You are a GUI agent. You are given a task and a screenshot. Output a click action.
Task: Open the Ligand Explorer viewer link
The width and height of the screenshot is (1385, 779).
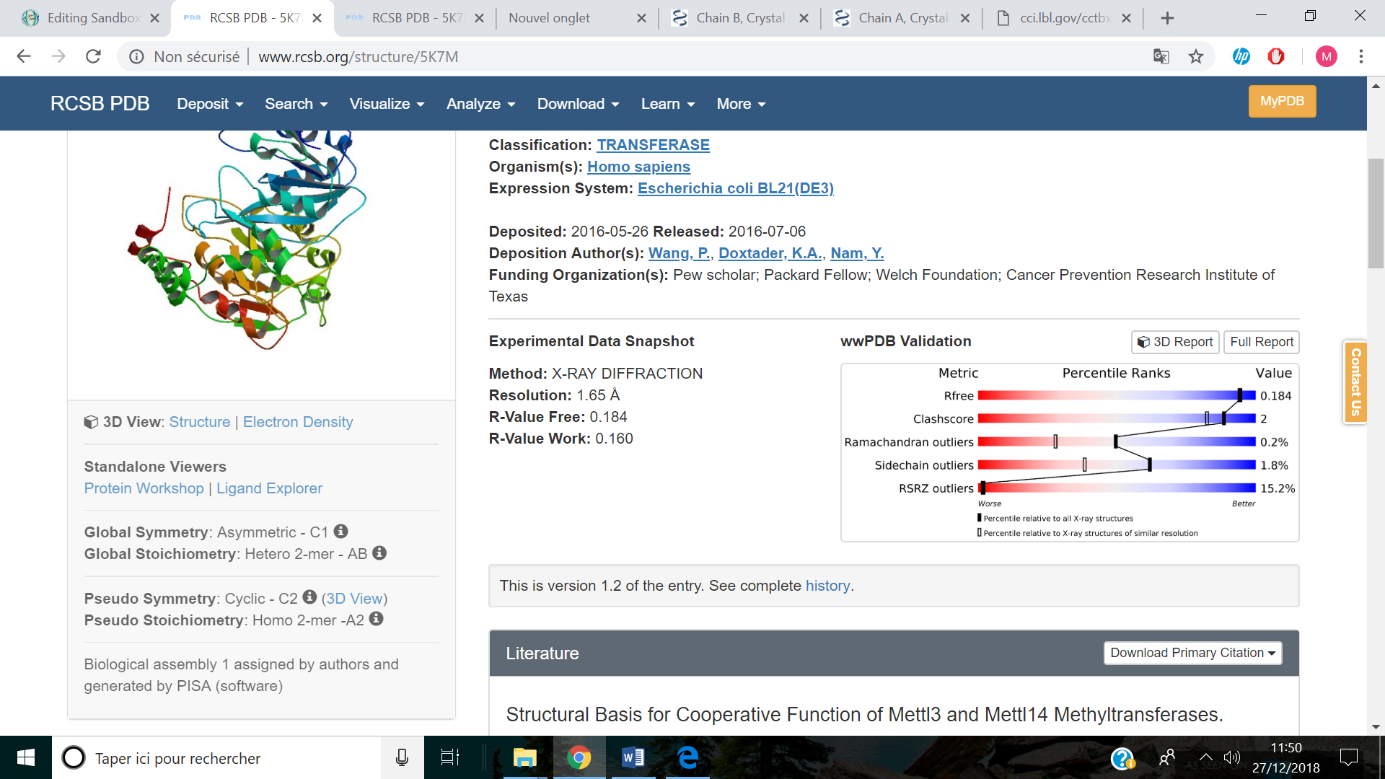(269, 488)
